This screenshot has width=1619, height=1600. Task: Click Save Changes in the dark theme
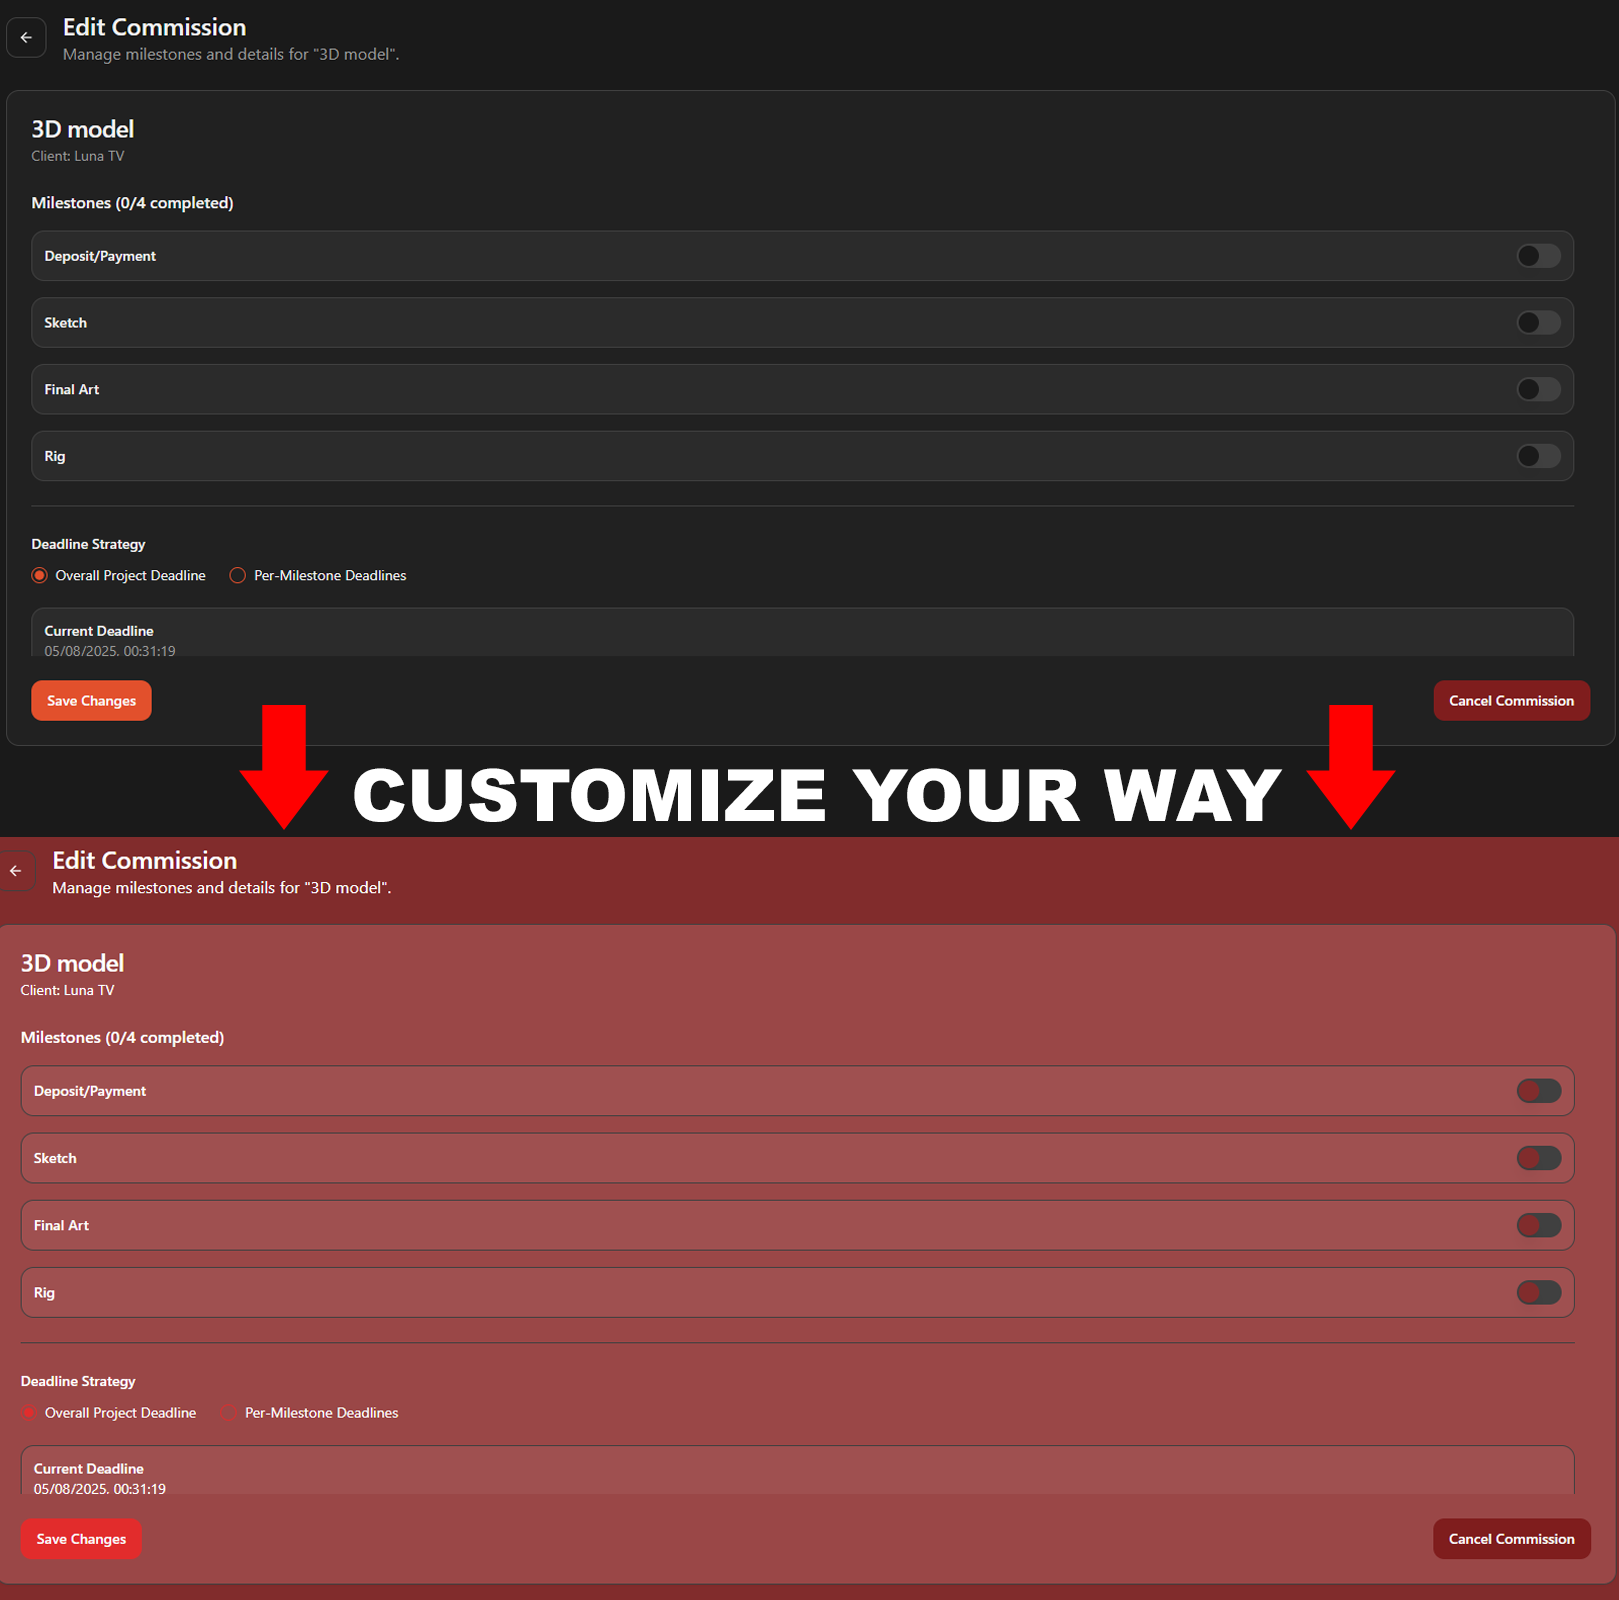(91, 700)
